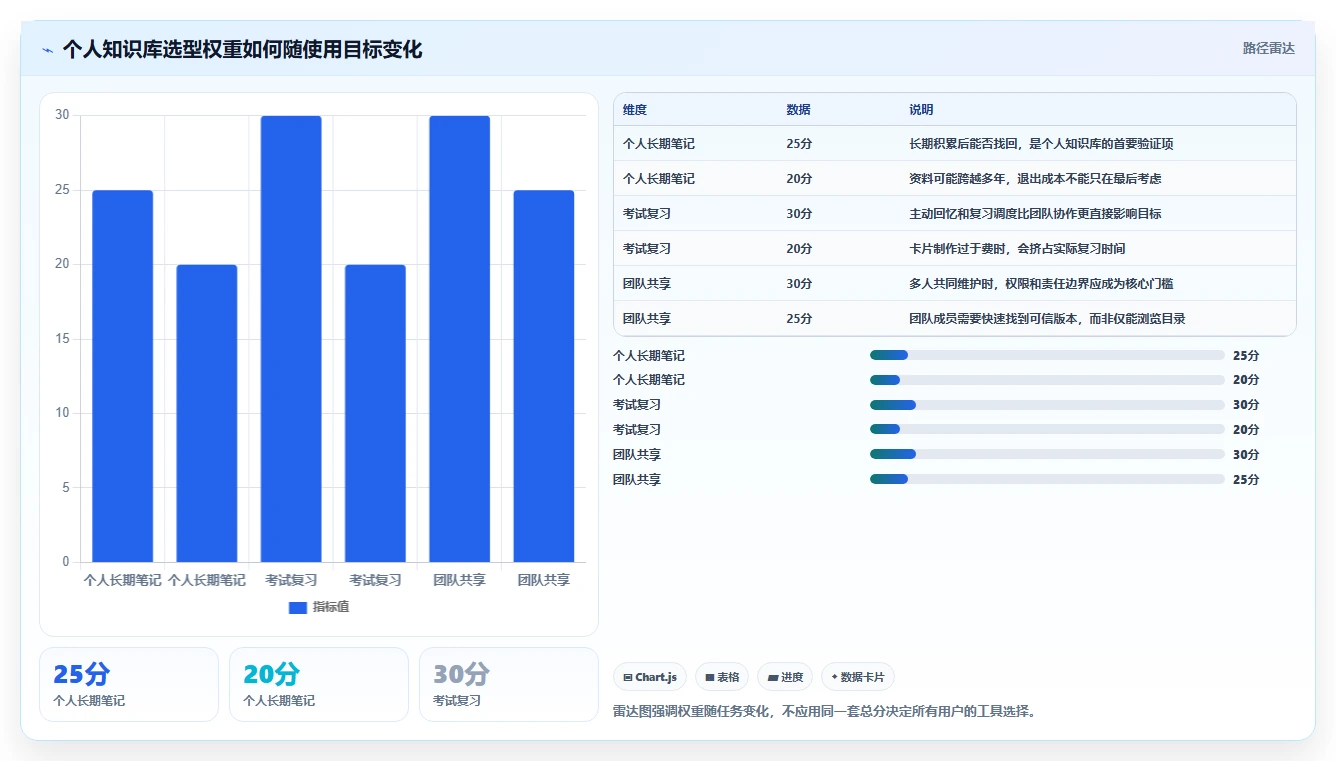1336x761 pixels.
Task: Select the cell 资料可能跨越多年，退出成本不能只在最后考虑
Action: coord(1035,179)
